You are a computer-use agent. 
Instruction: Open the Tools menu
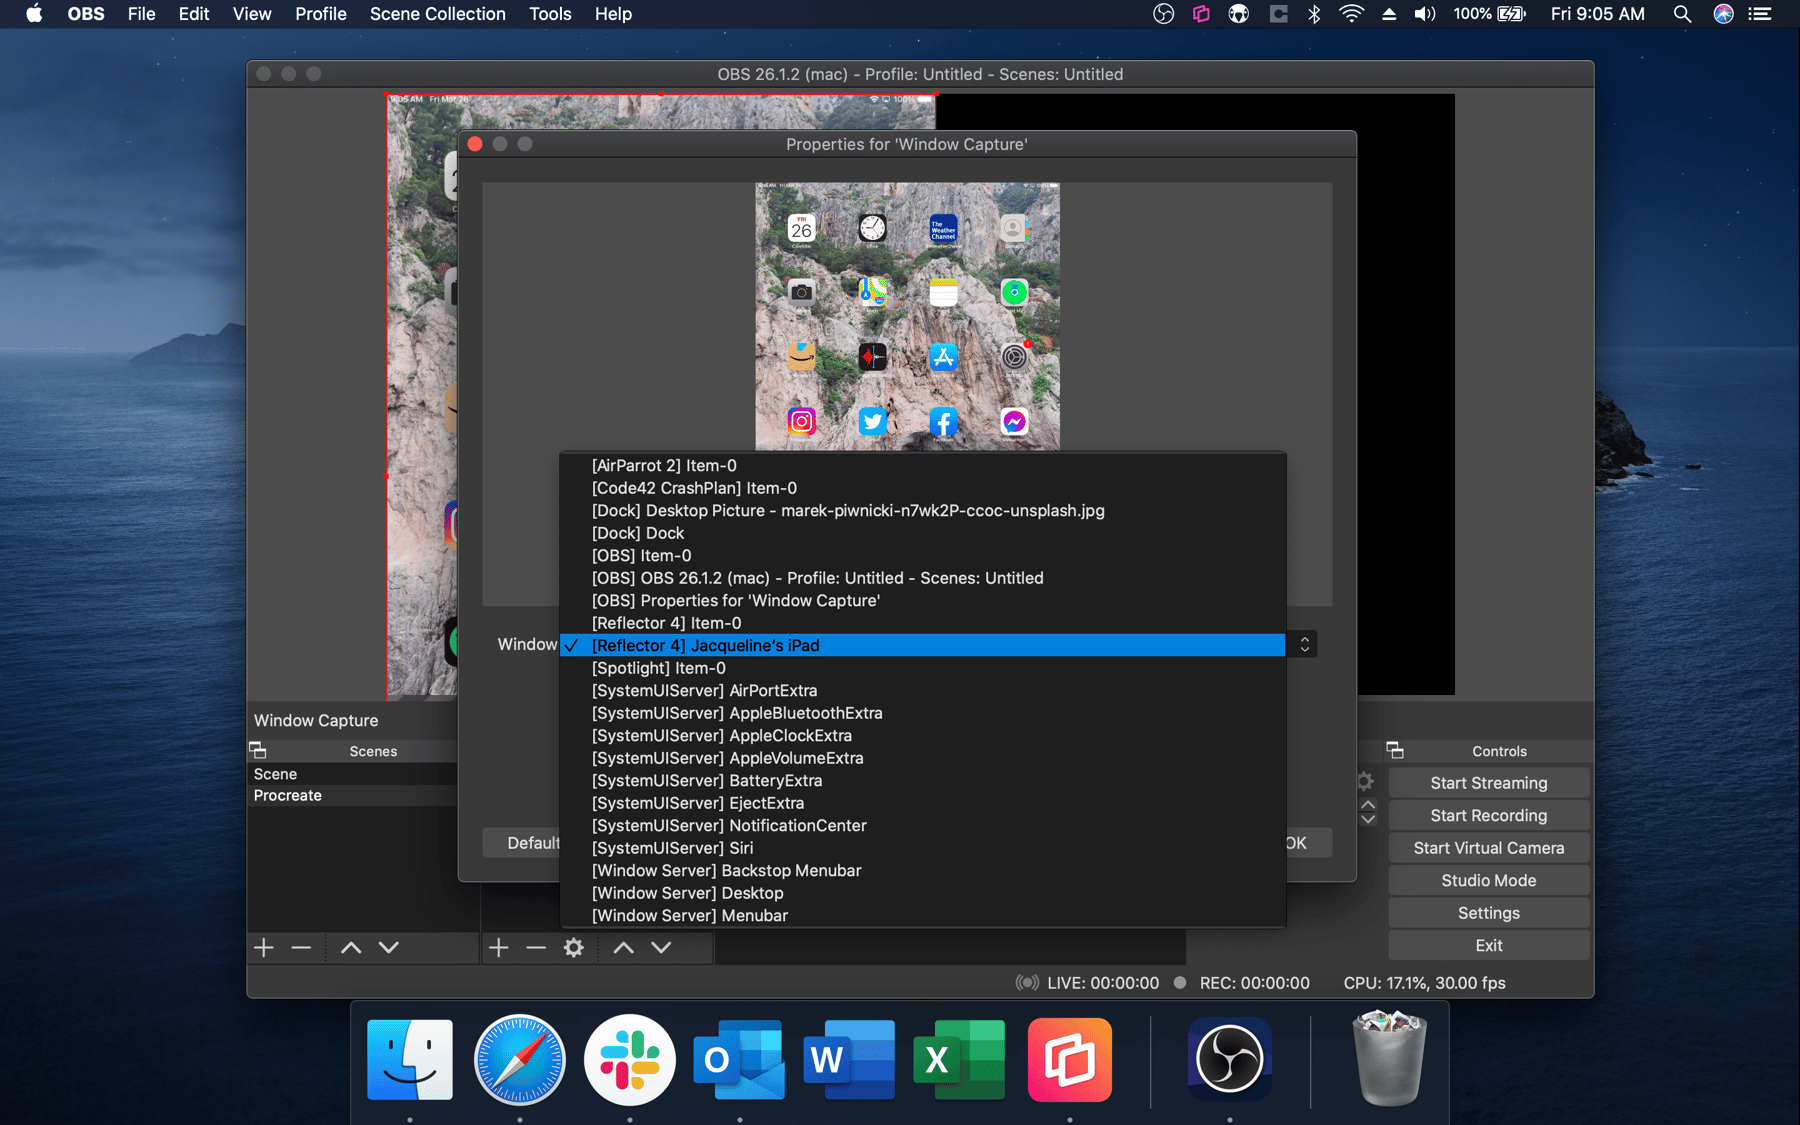point(549,14)
